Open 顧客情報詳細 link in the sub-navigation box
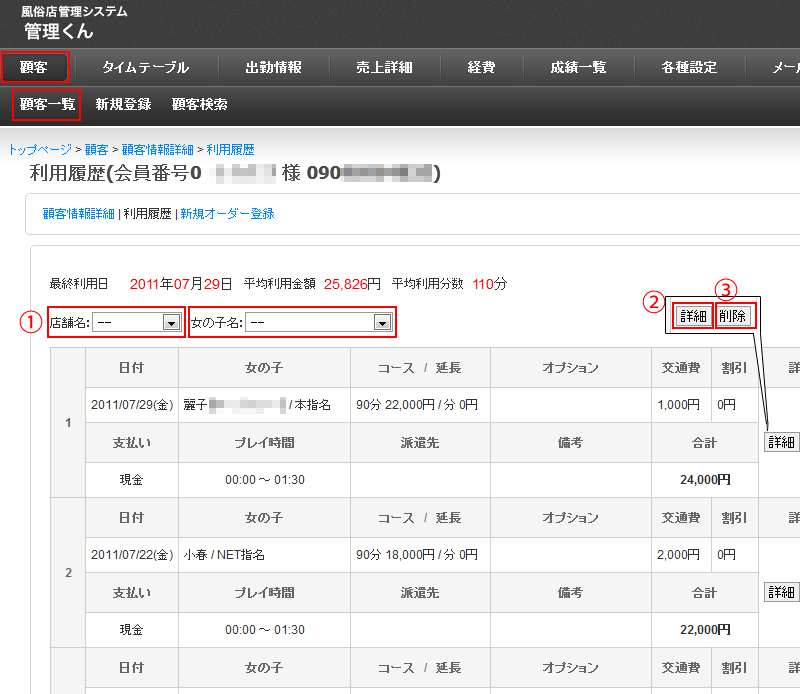Screen dimensions: 800x694 pyautogui.click(x=79, y=214)
